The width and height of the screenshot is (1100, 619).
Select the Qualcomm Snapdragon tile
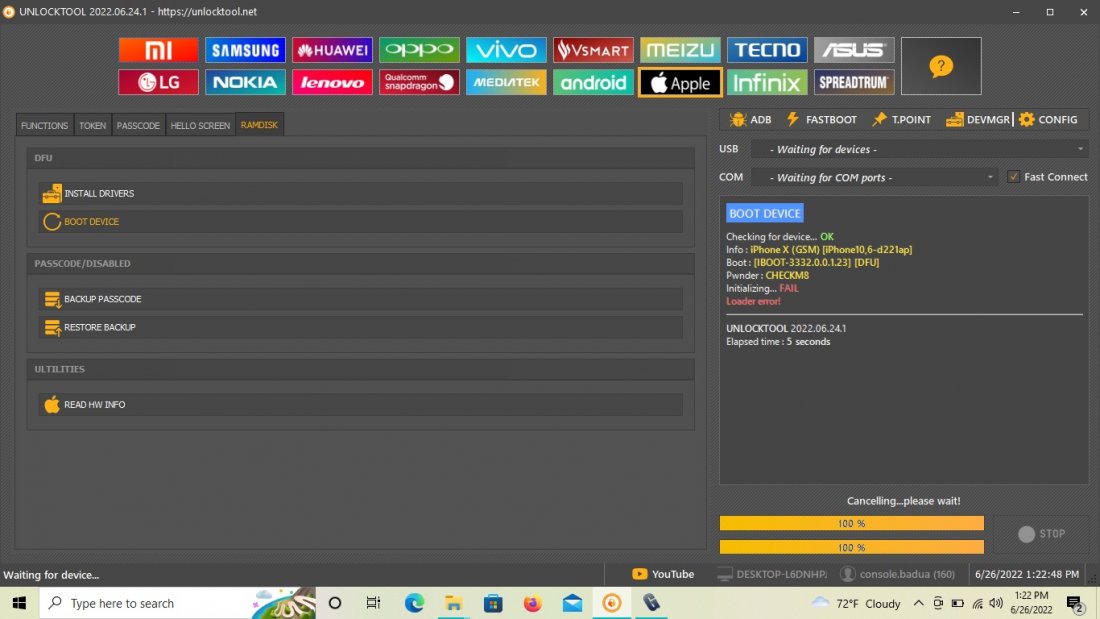point(419,82)
